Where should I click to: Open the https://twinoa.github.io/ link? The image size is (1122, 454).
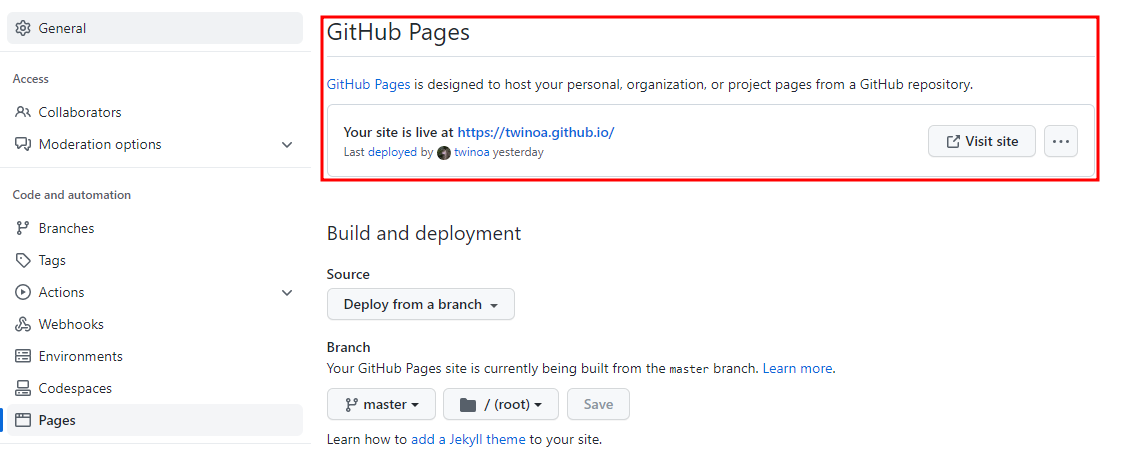[x=536, y=132]
